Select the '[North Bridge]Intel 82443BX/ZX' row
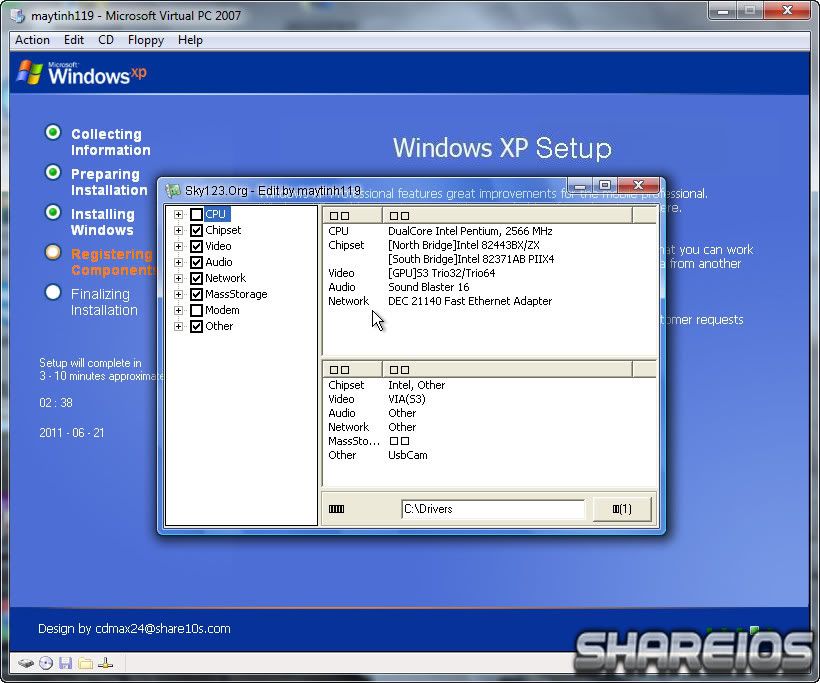The width and height of the screenshot is (820, 683). [x=490, y=245]
